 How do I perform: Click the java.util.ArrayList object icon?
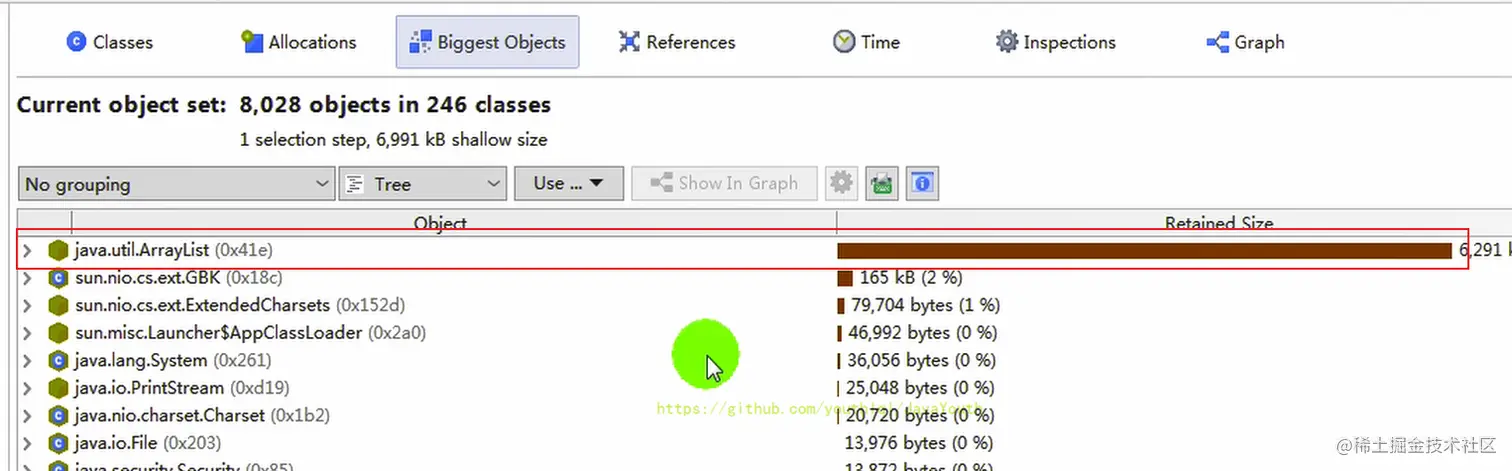(x=58, y=250)
